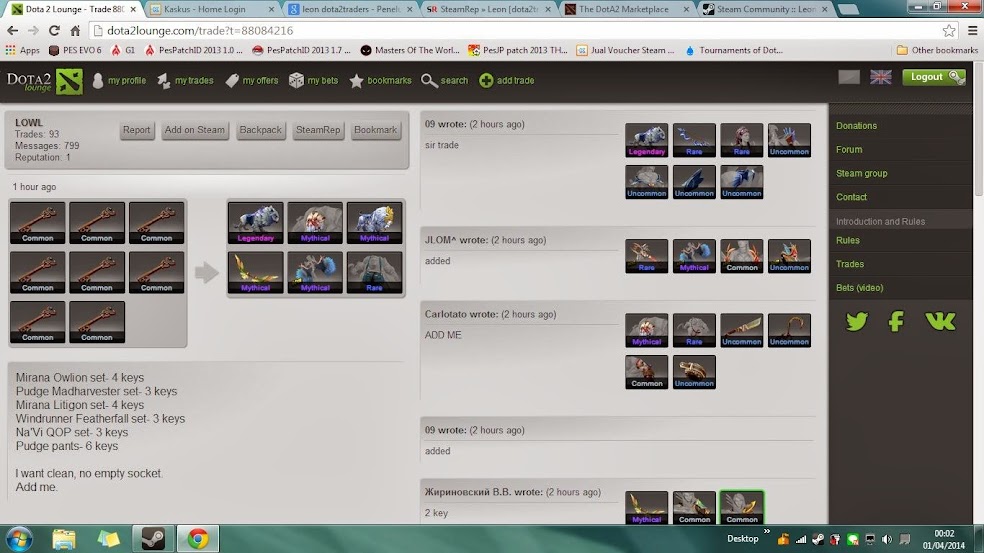Open Bets (video) link

coord(859,288)
